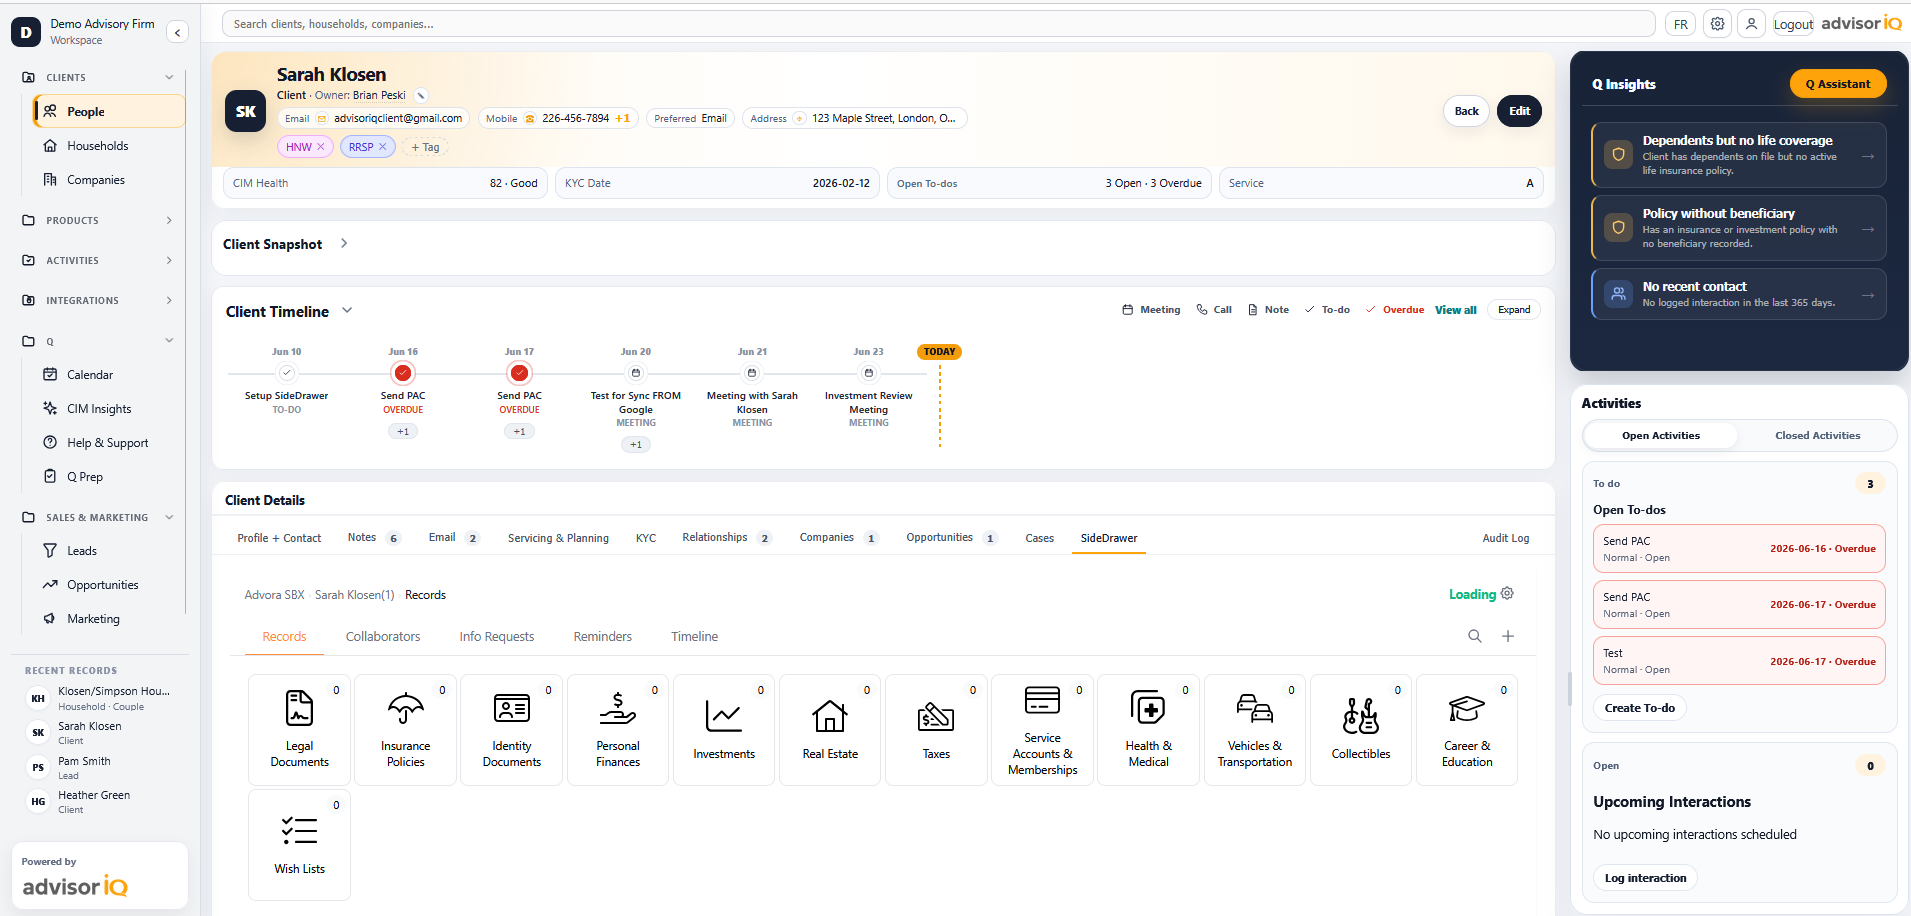The height and width of the screenshot is (916, 1911).
Task: Open the Insurance Policies records folder
Action: [405, 729]
